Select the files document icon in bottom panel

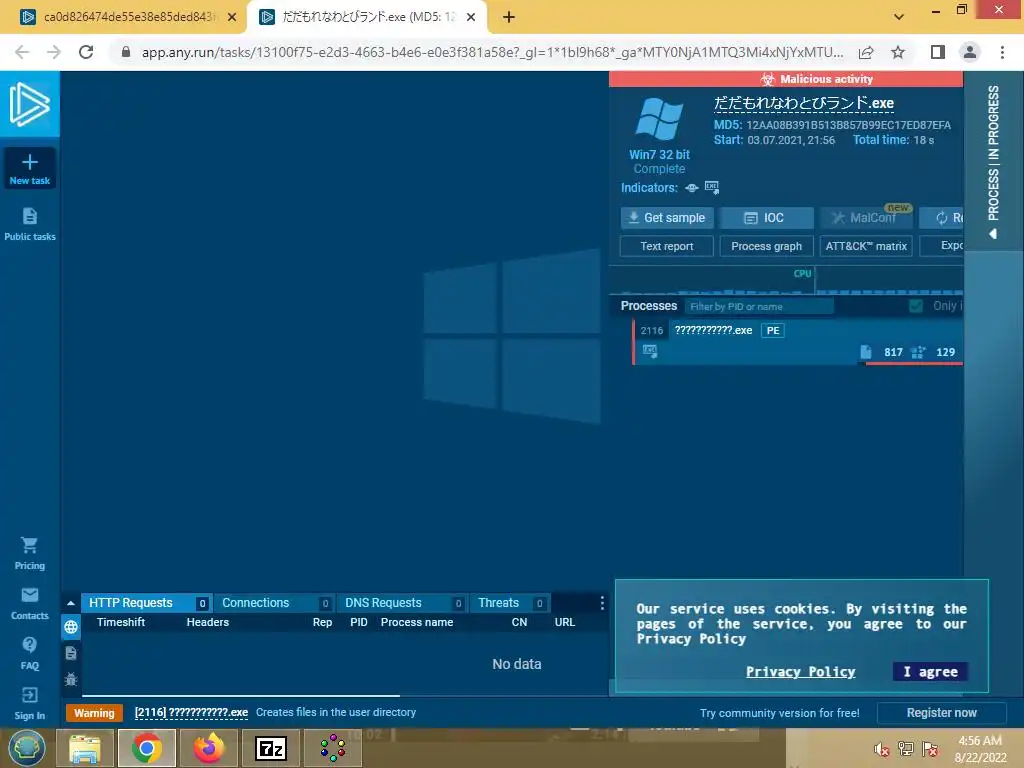click(71, 653)
